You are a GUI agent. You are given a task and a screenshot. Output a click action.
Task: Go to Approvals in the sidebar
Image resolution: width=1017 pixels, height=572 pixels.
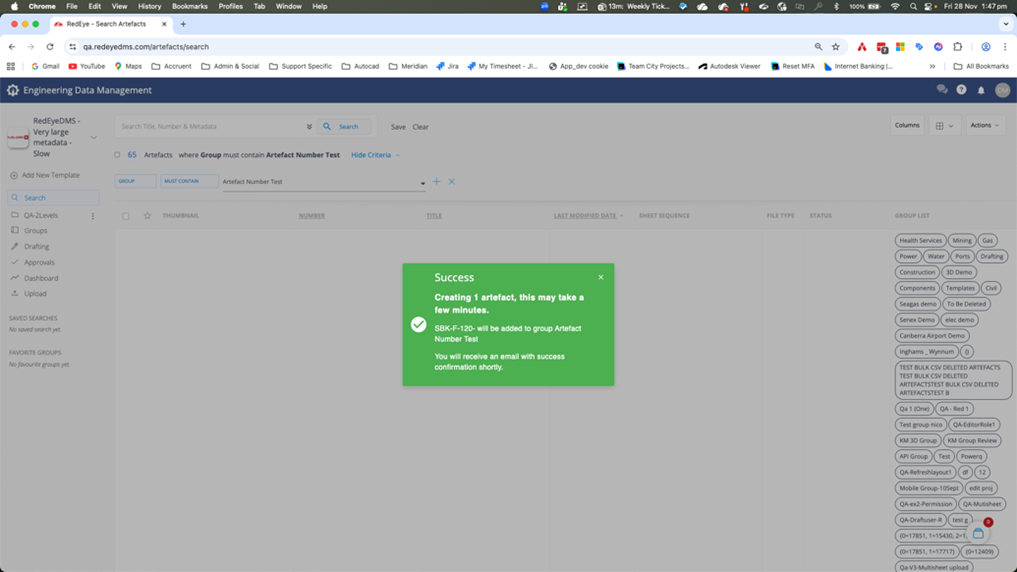(39, 262)
